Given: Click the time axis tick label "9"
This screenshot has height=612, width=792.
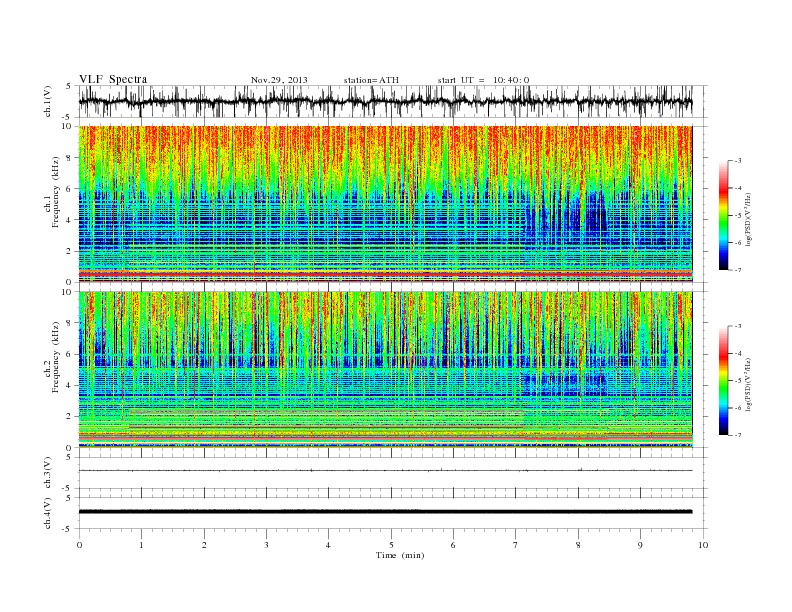Looking at the screenshot, I should [x=640, y=545].
